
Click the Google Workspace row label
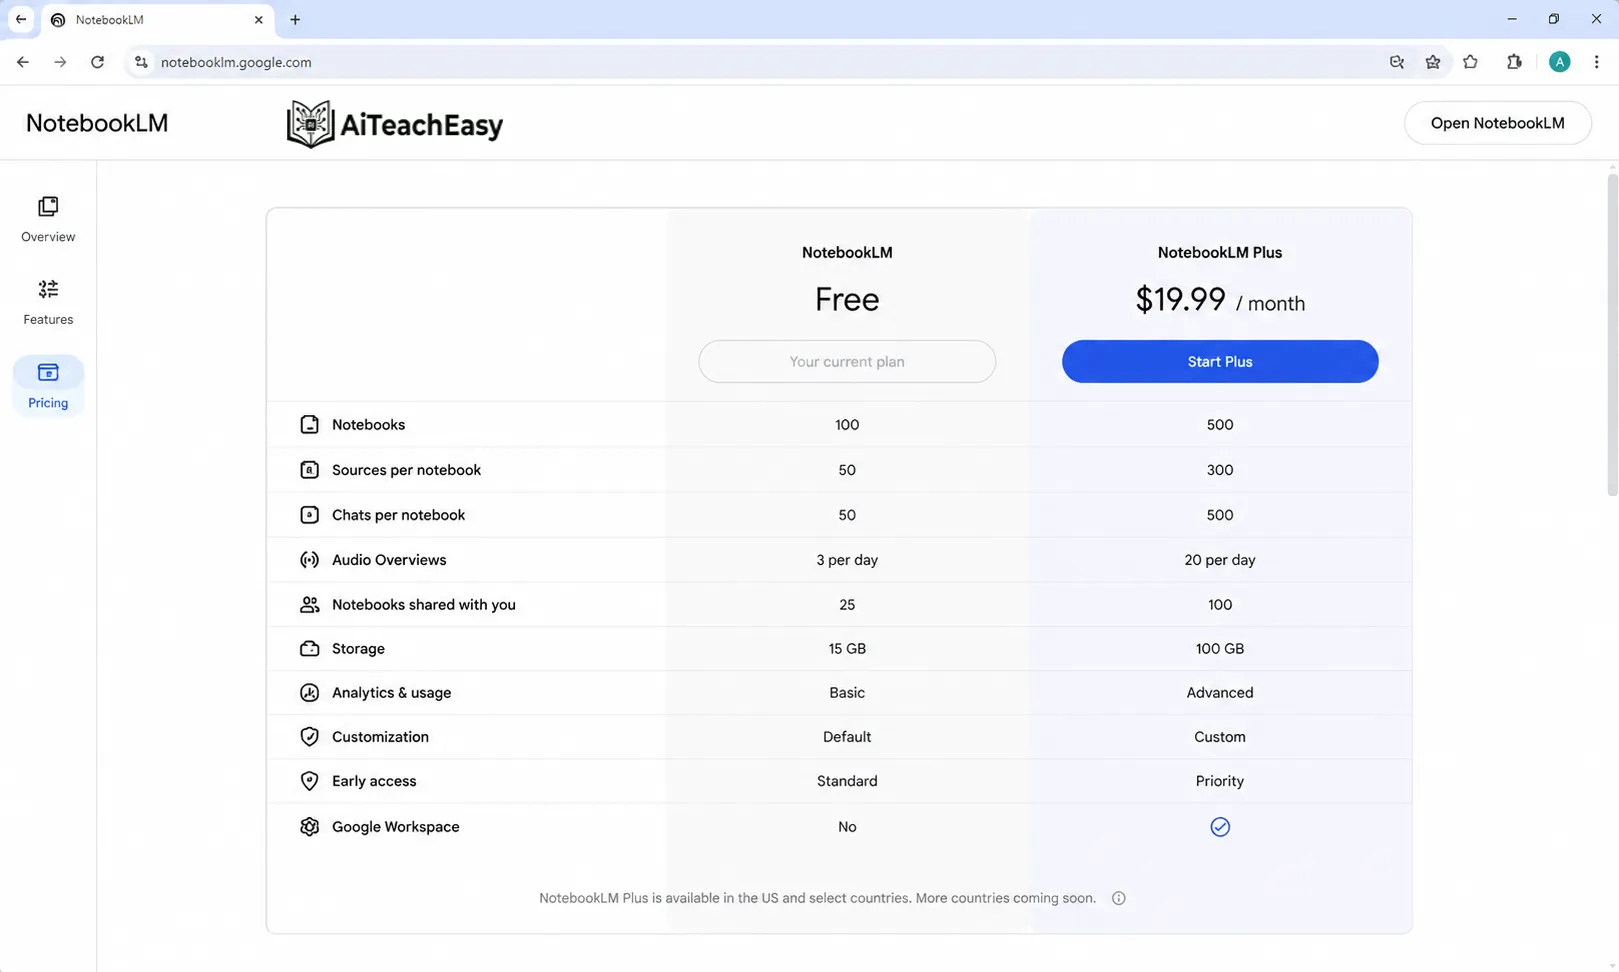[x=395, y=827]
